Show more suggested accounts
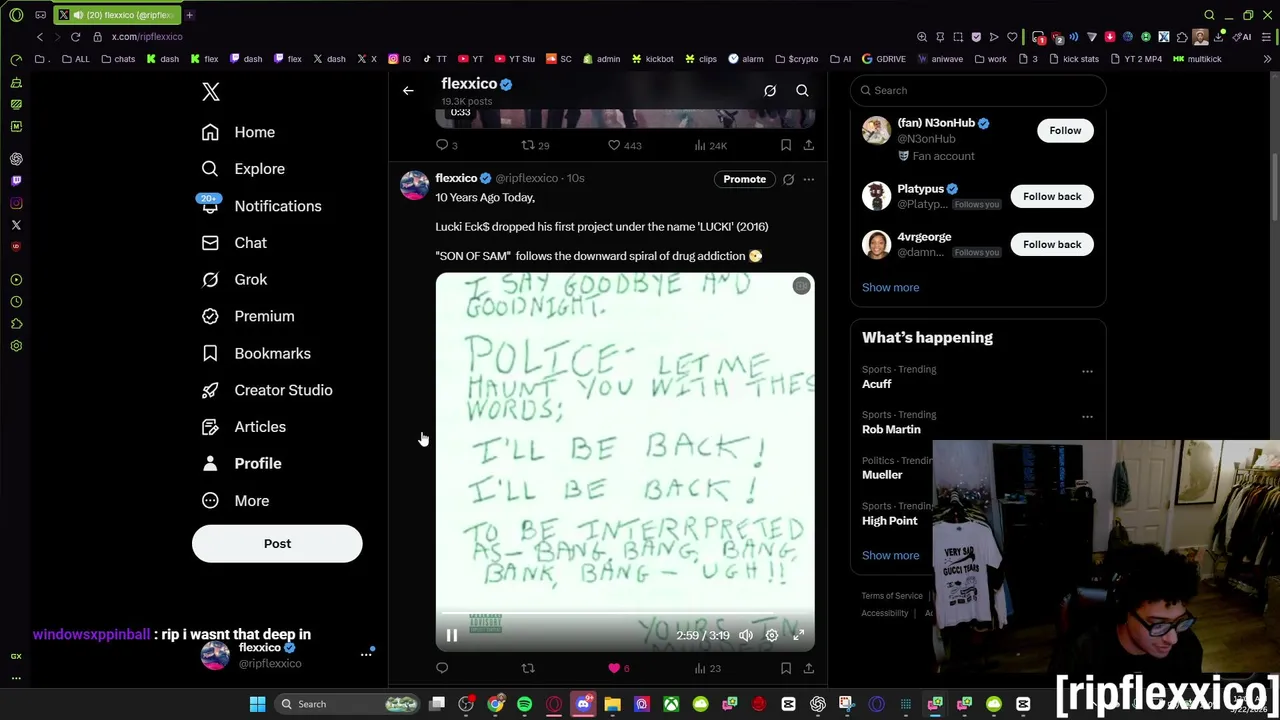This screenshot has height=720, width=1280. pos(890,288)
